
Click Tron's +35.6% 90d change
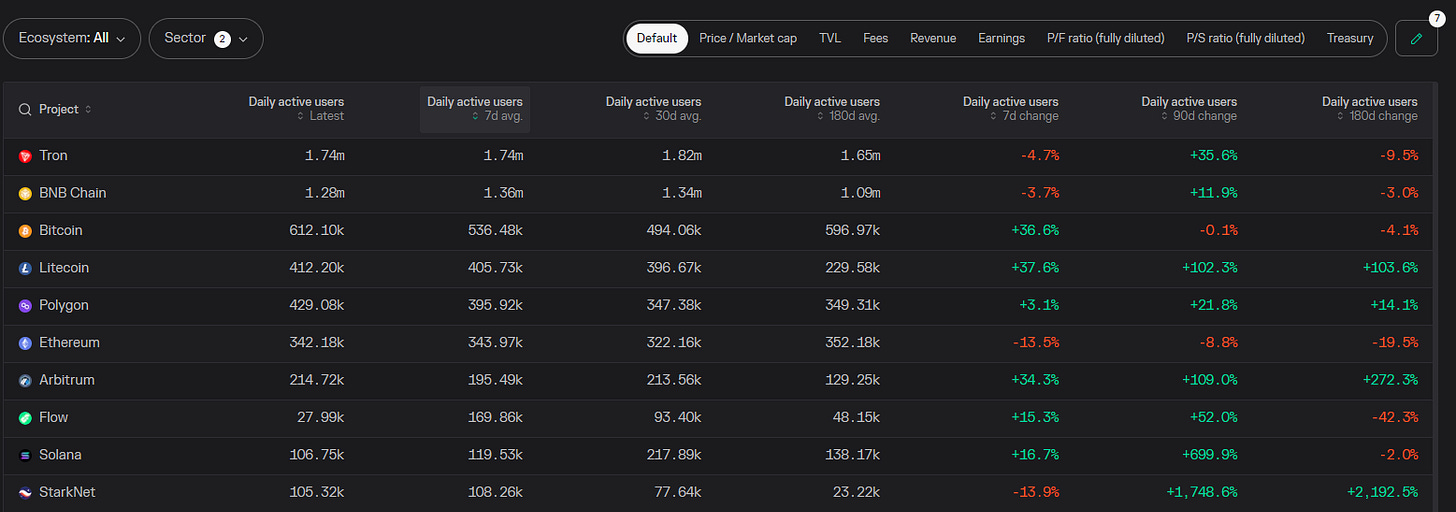(x=1212, y=156)
